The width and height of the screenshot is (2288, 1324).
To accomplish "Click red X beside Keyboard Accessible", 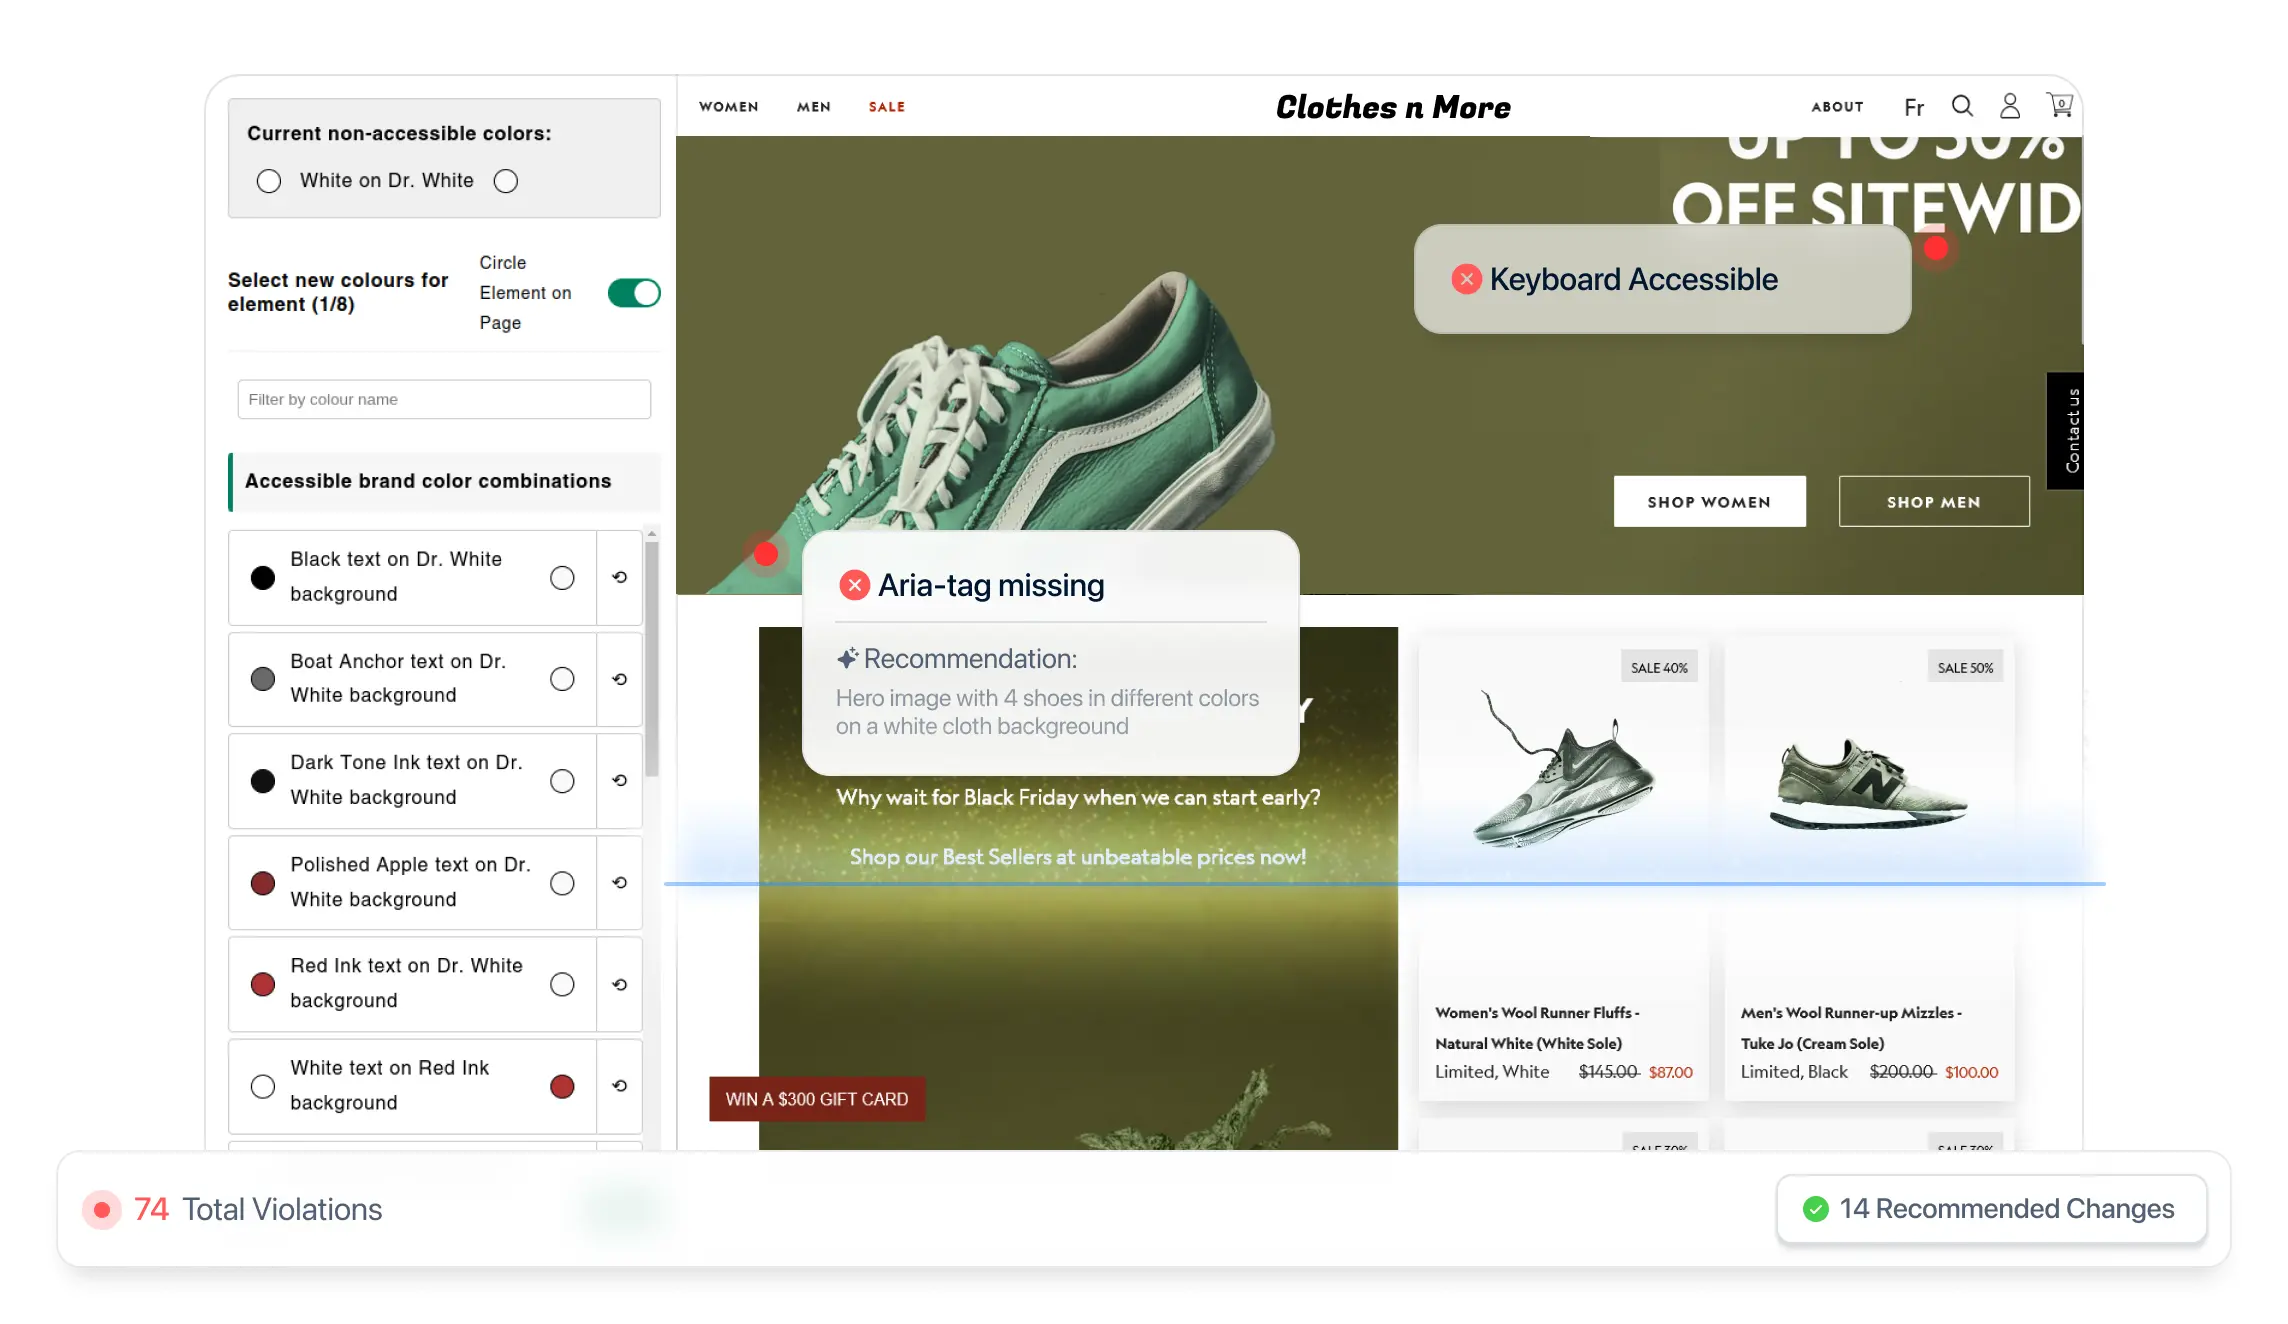I will point(1466,279).
